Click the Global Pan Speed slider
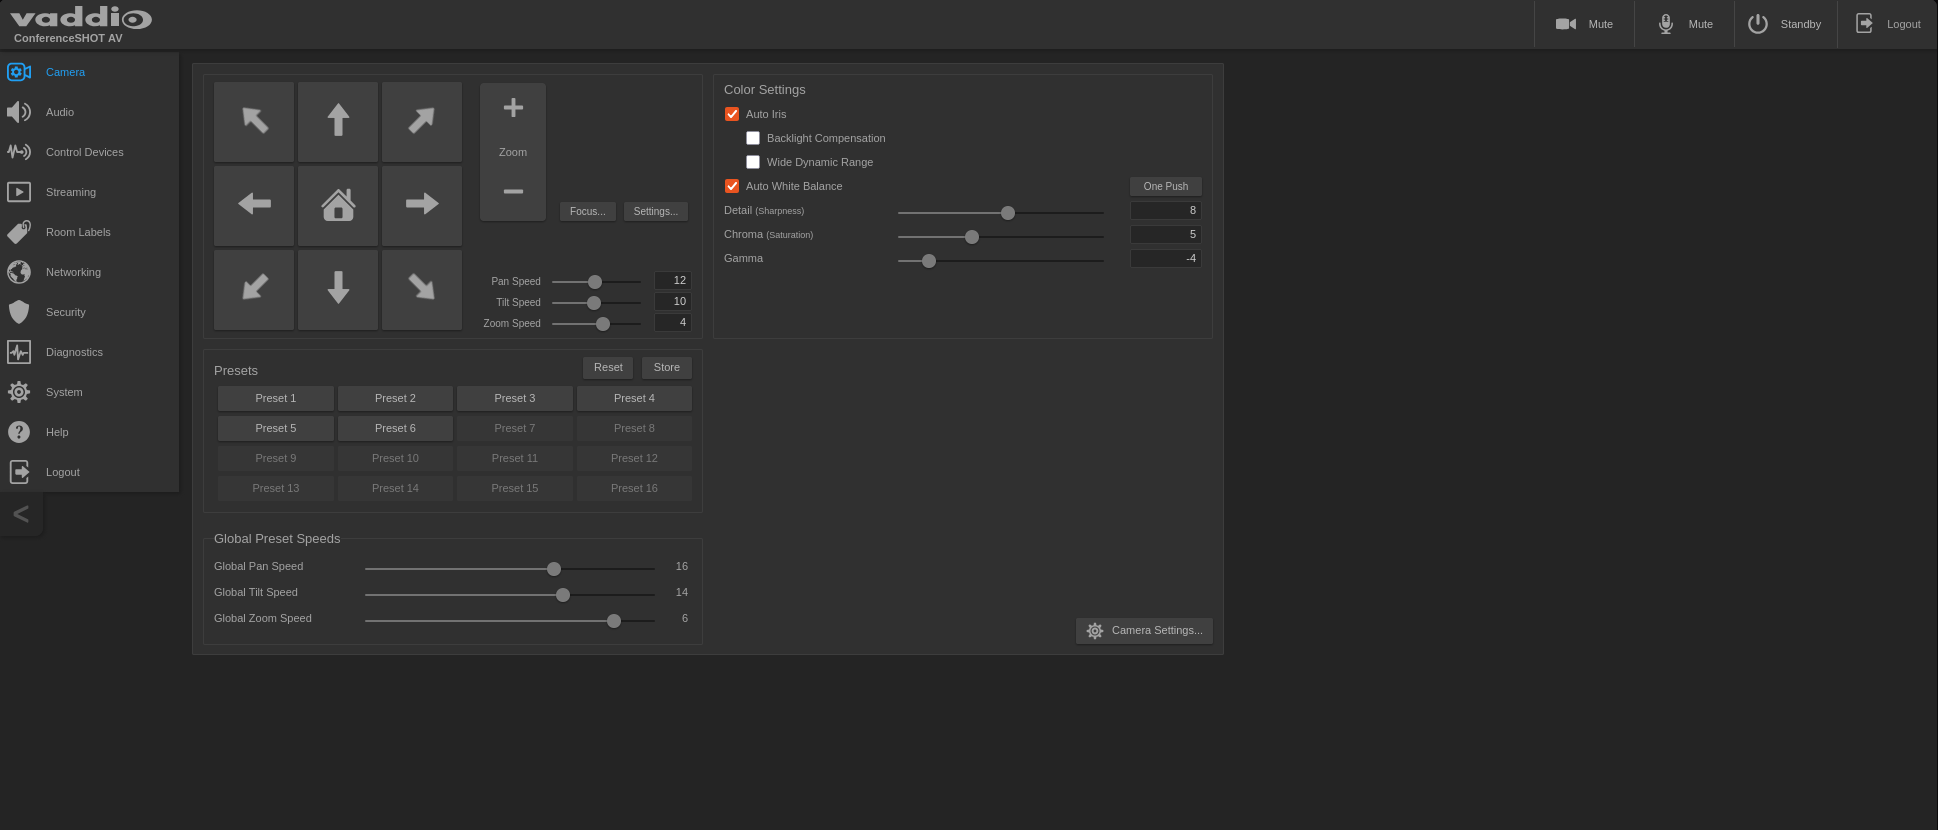The height and width of the screenshot is (830, 1938). coord(510,569)
